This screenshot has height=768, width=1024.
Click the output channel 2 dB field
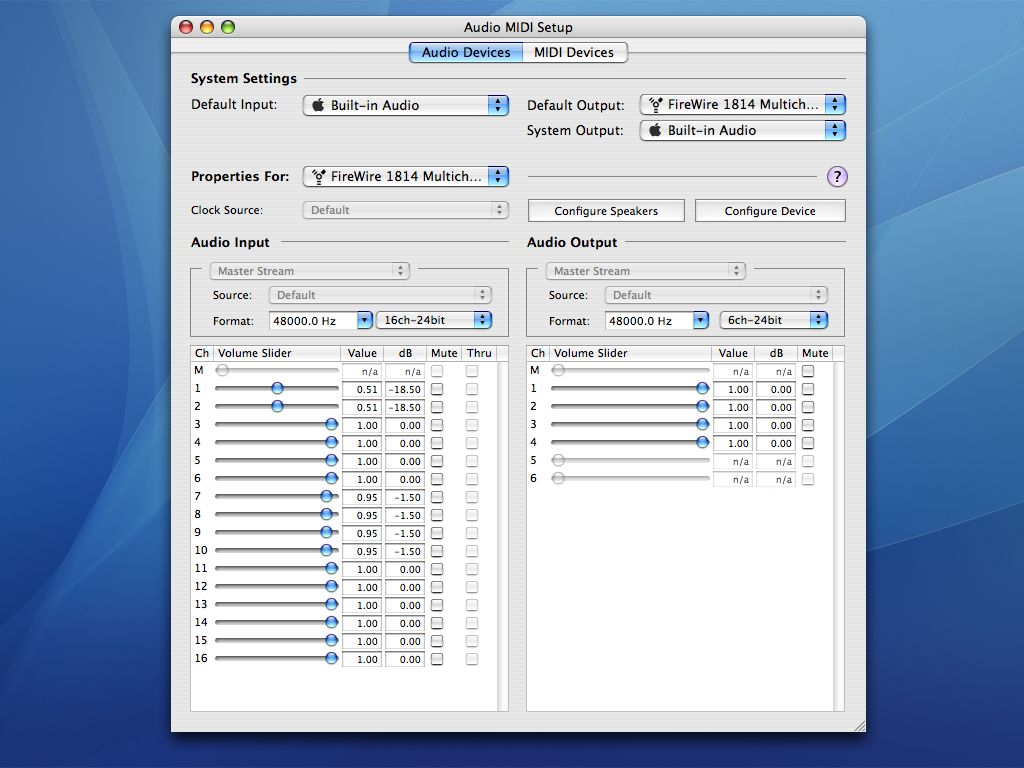pos(776,408)
